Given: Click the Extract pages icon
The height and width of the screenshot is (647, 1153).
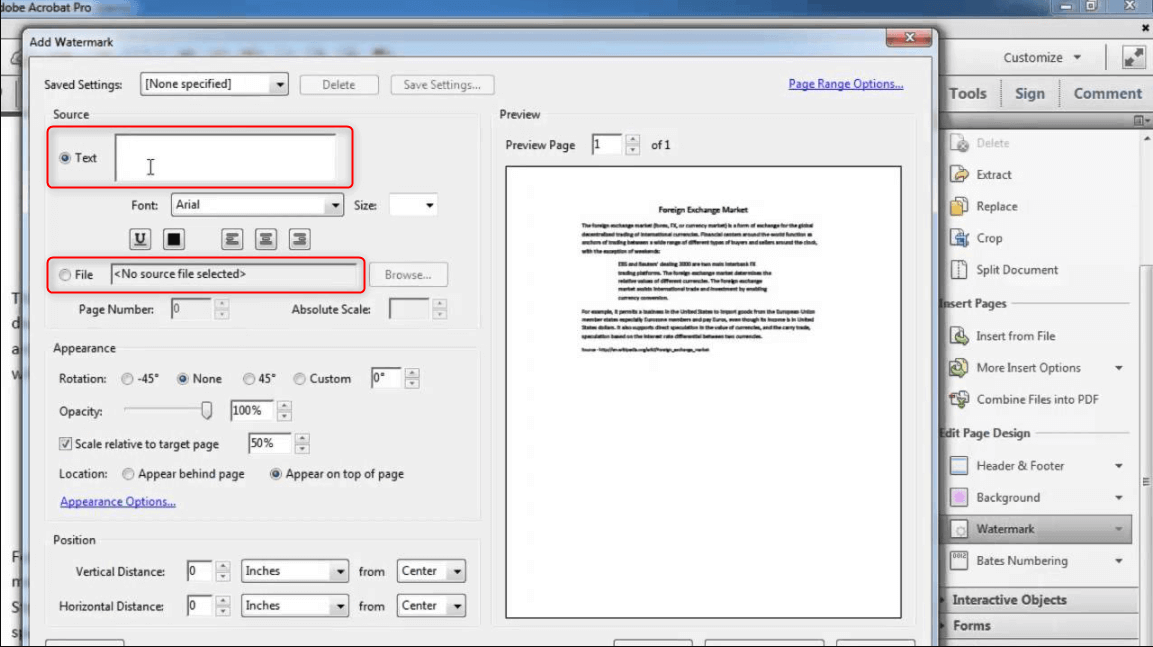Looking at the screenshot, I should [x=959, y=174].
